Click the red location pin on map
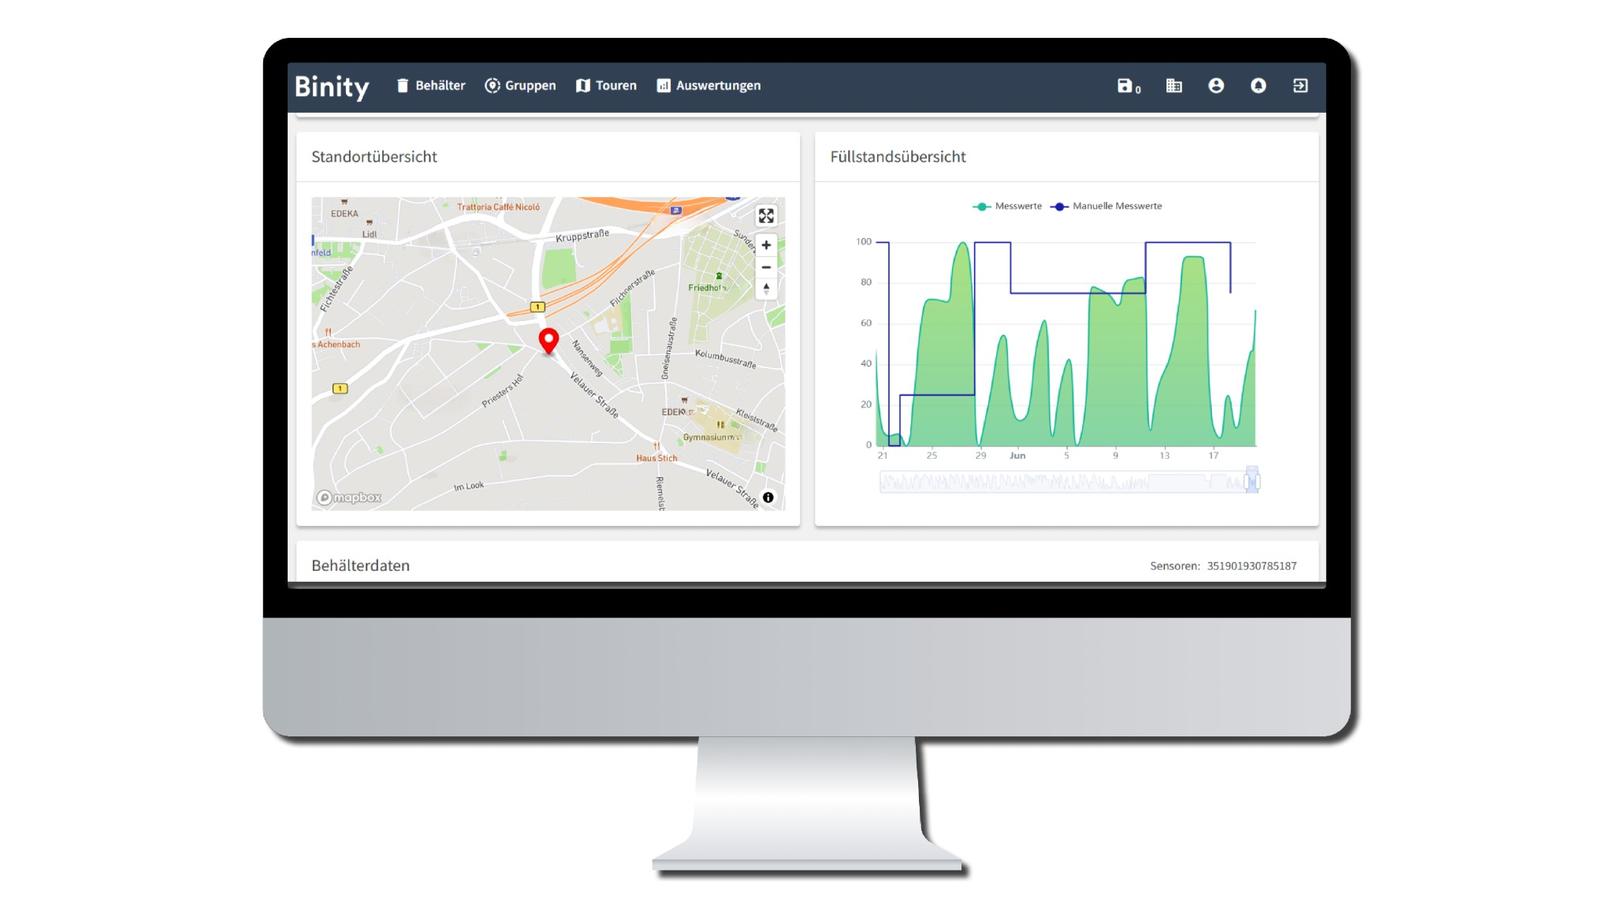This screenshot has height=909, width=1614. tap(548, 340)
